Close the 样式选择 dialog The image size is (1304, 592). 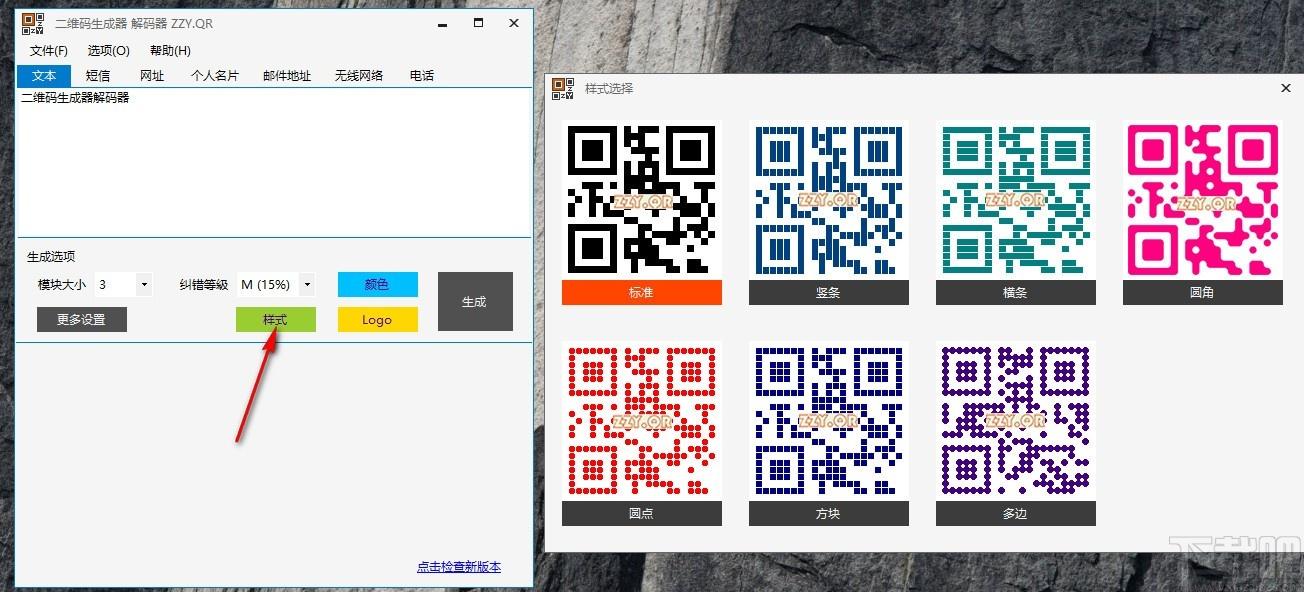tap(1286, 88)
